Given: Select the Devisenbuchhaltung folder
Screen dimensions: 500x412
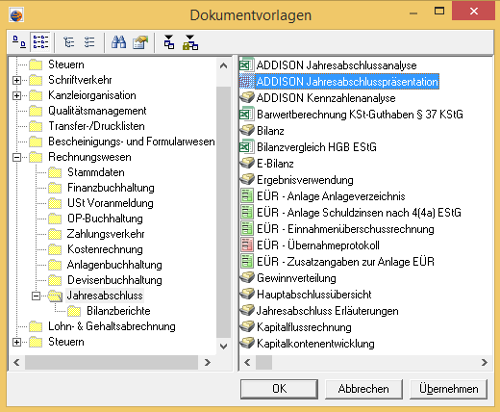Looking at the screenshot, I should point(115,280).
